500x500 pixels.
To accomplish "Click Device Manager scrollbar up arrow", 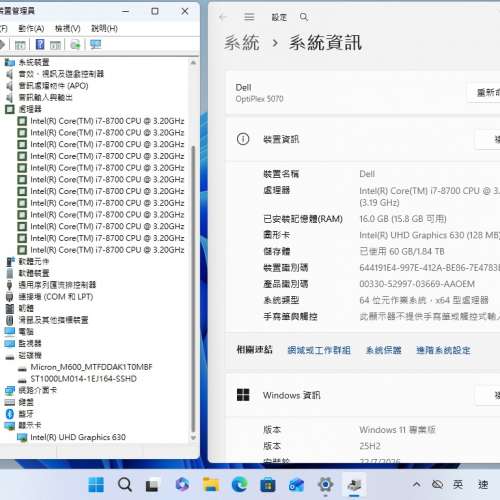I will [x=193, y=62].
